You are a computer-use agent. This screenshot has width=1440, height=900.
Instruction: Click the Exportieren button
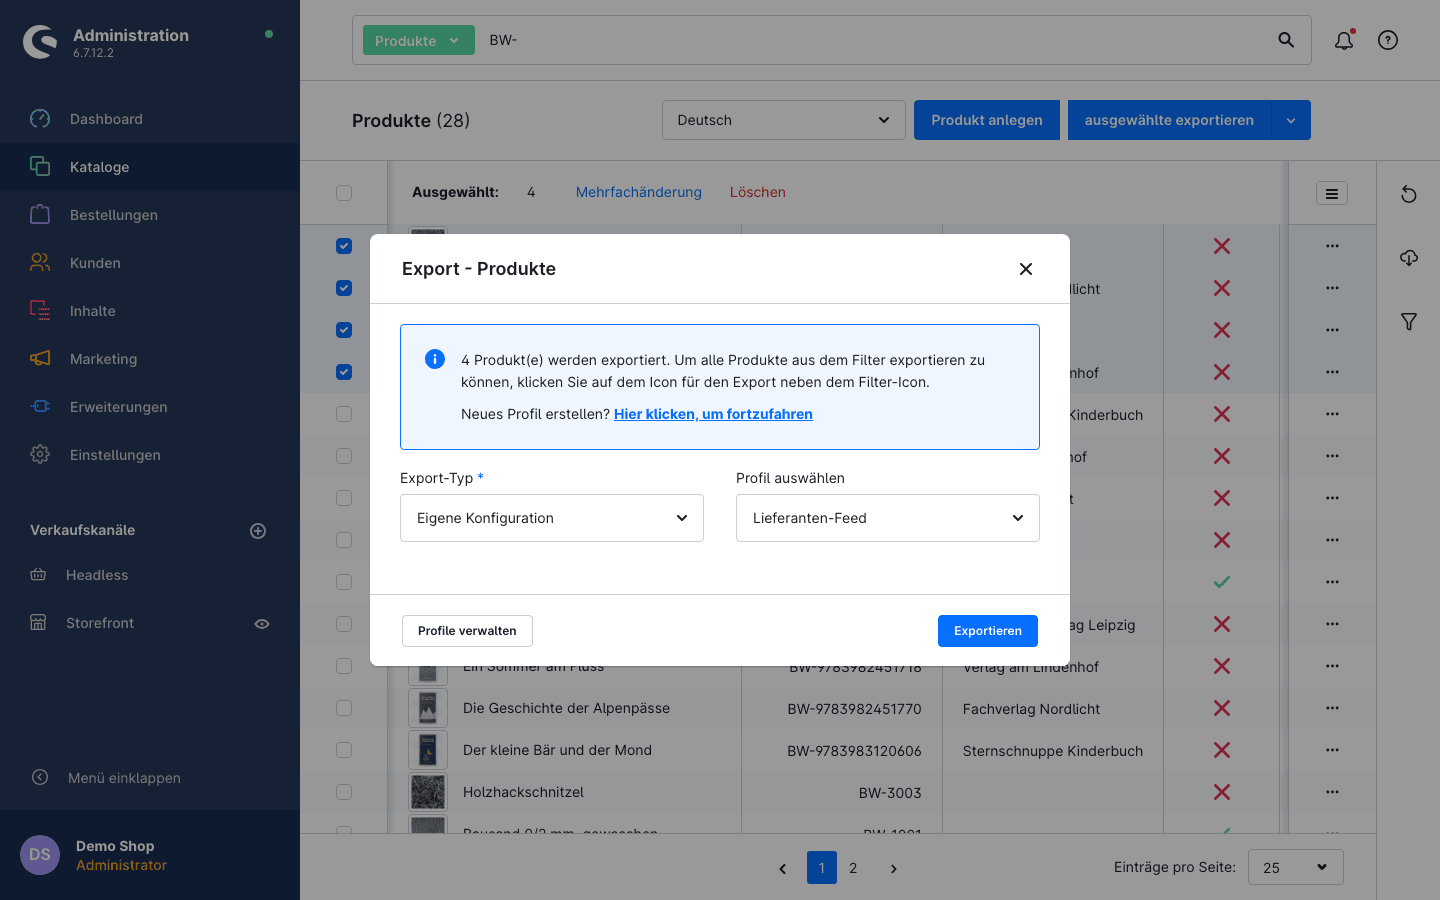point(988,631)
